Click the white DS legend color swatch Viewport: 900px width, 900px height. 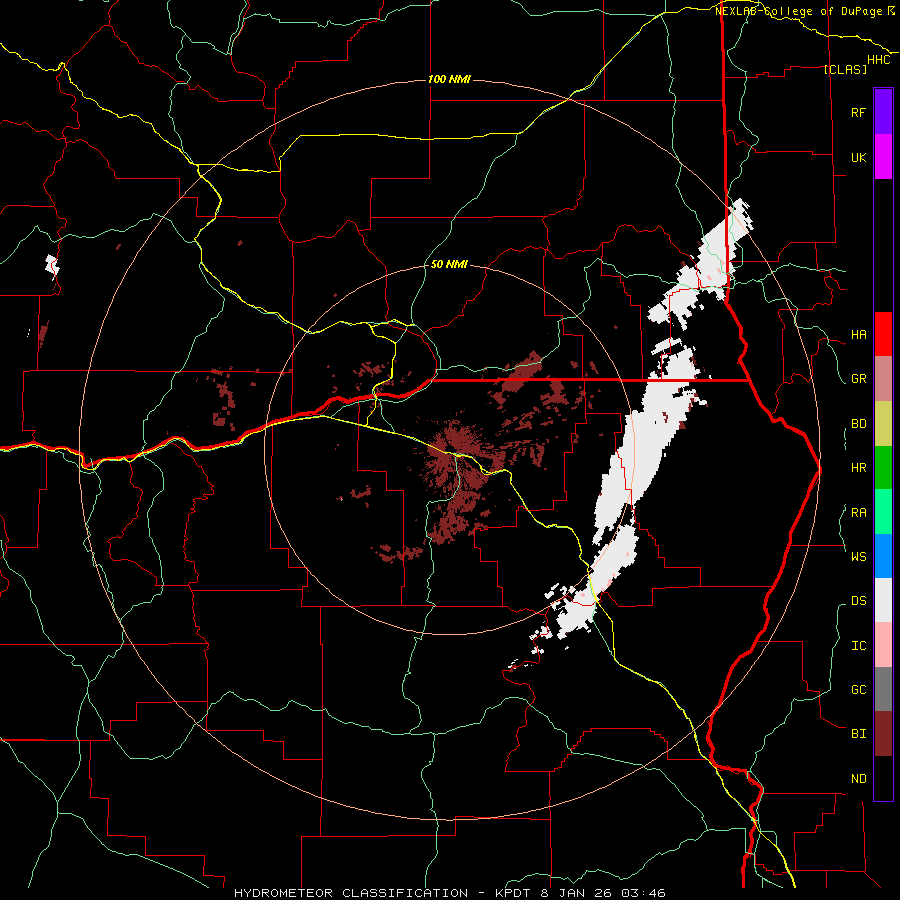(x=883, y=600)
